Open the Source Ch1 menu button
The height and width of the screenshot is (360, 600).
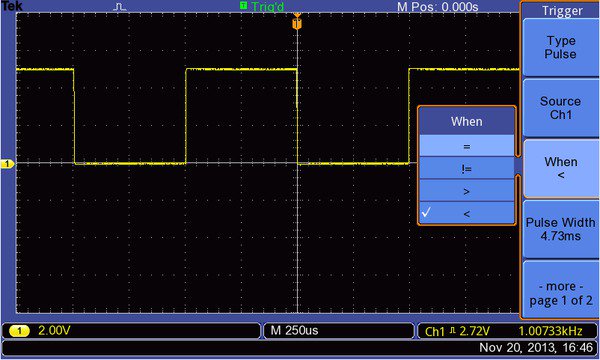click(x=560, y=108)
